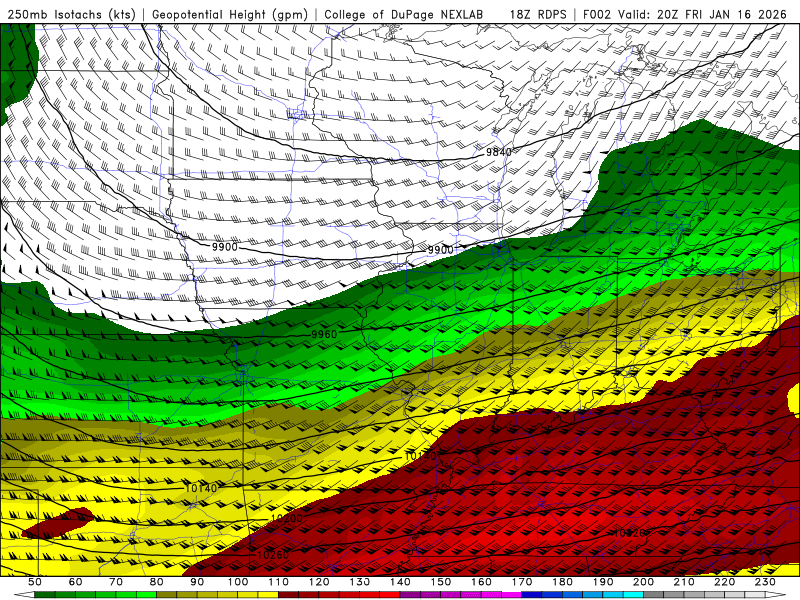Click the 200 value on the color scale

pos(643,582)
